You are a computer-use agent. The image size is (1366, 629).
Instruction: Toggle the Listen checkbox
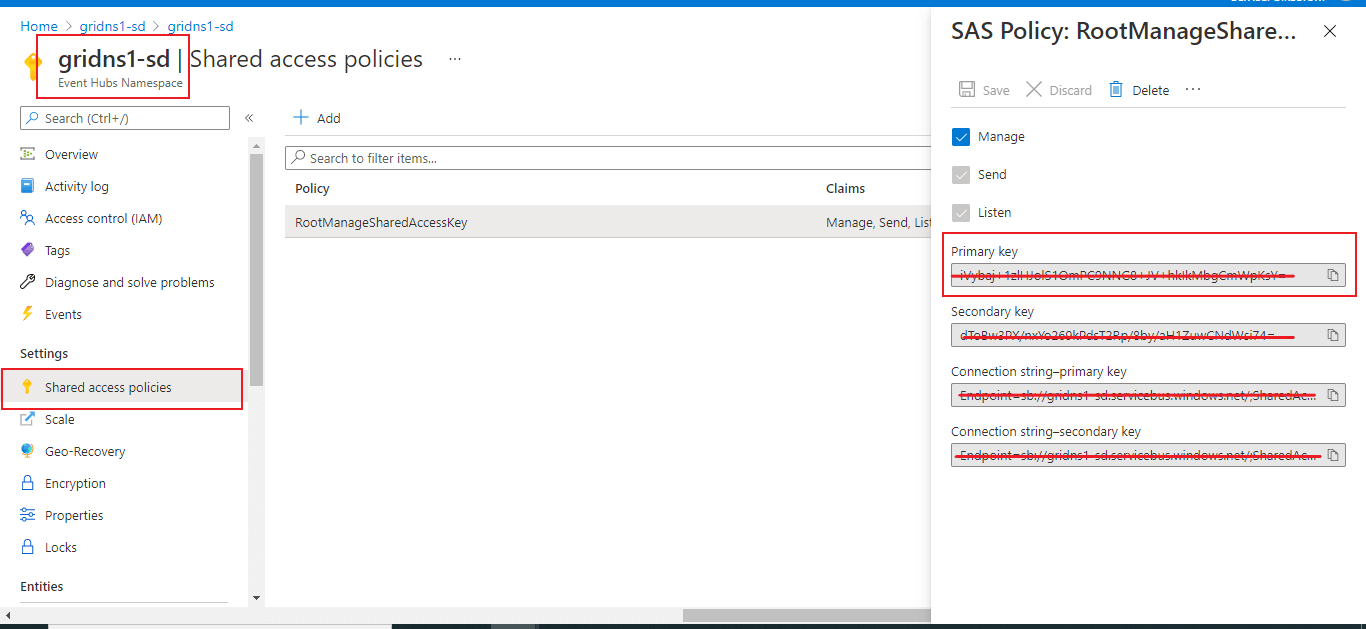[x=961, y=213]
